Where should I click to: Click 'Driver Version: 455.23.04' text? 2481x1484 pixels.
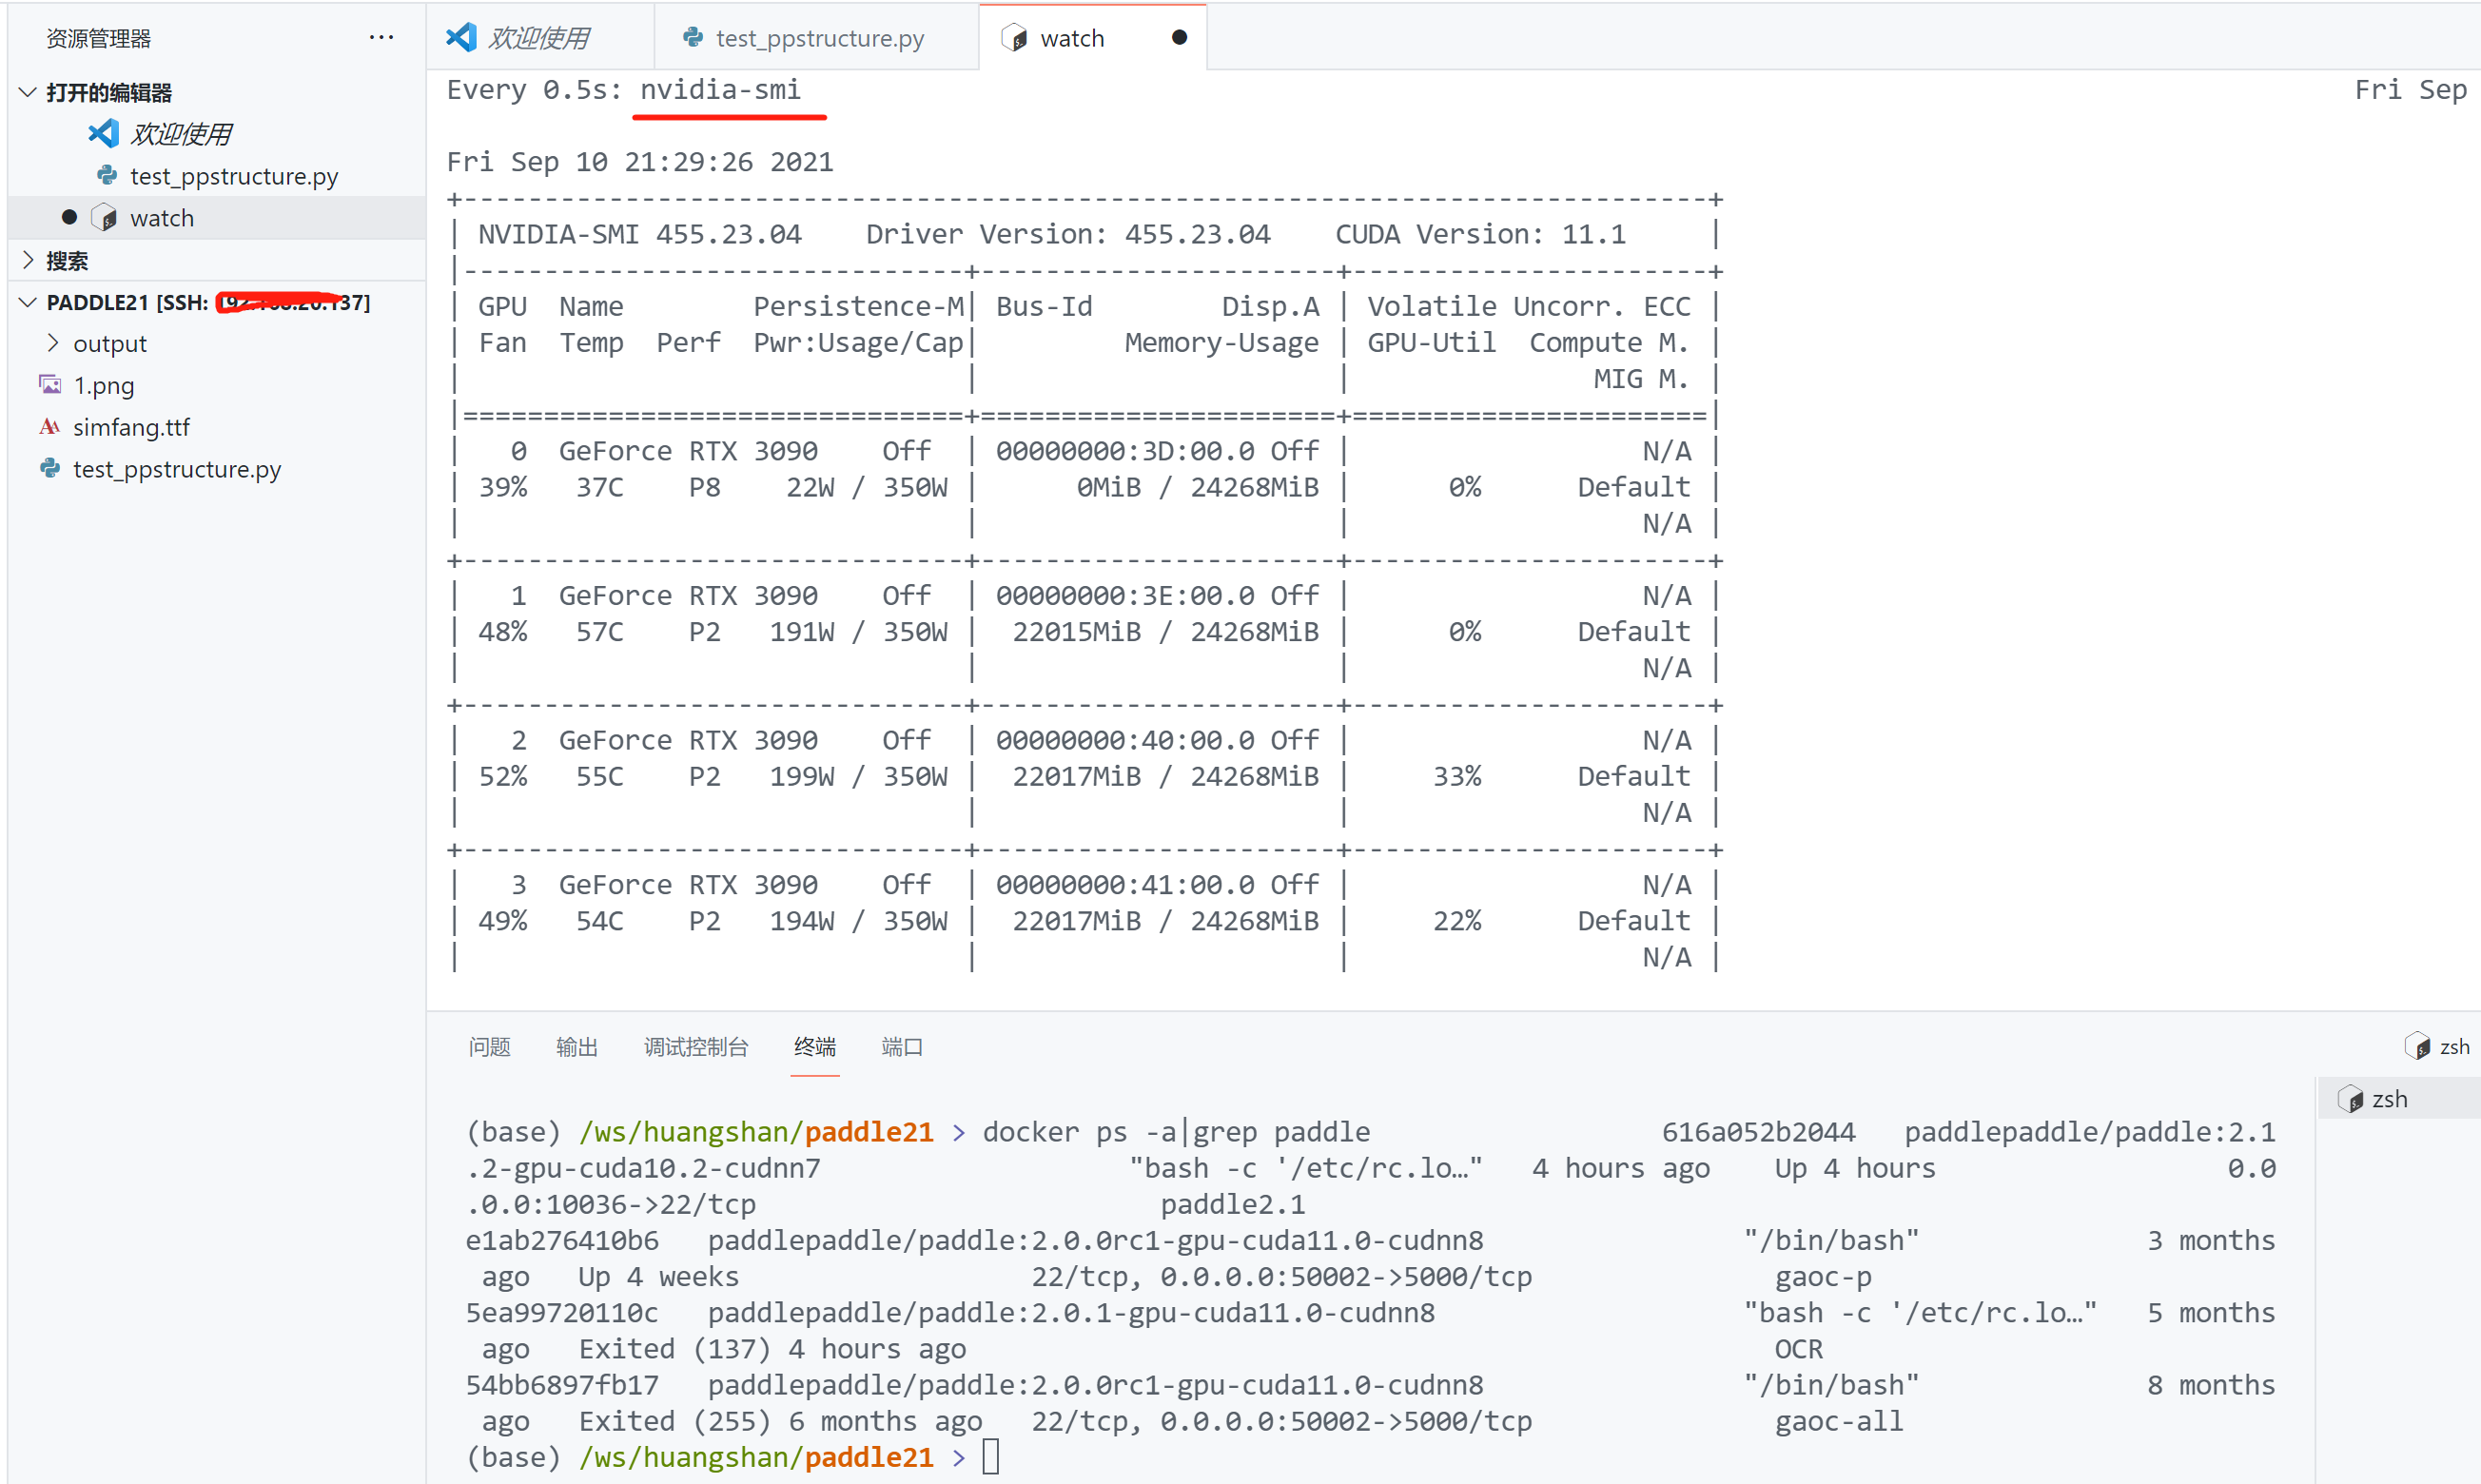(x=1068, y=234)
